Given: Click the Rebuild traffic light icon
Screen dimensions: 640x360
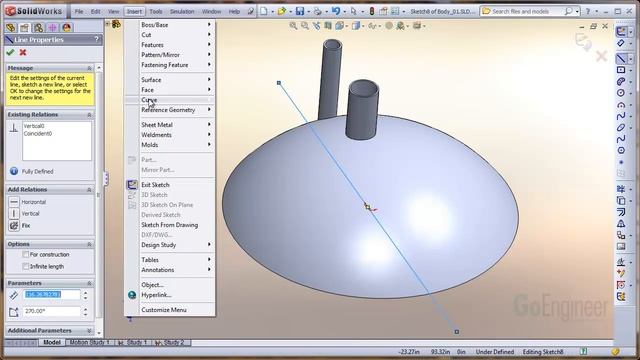Looking at the screenshot, I should pos(372,11).
